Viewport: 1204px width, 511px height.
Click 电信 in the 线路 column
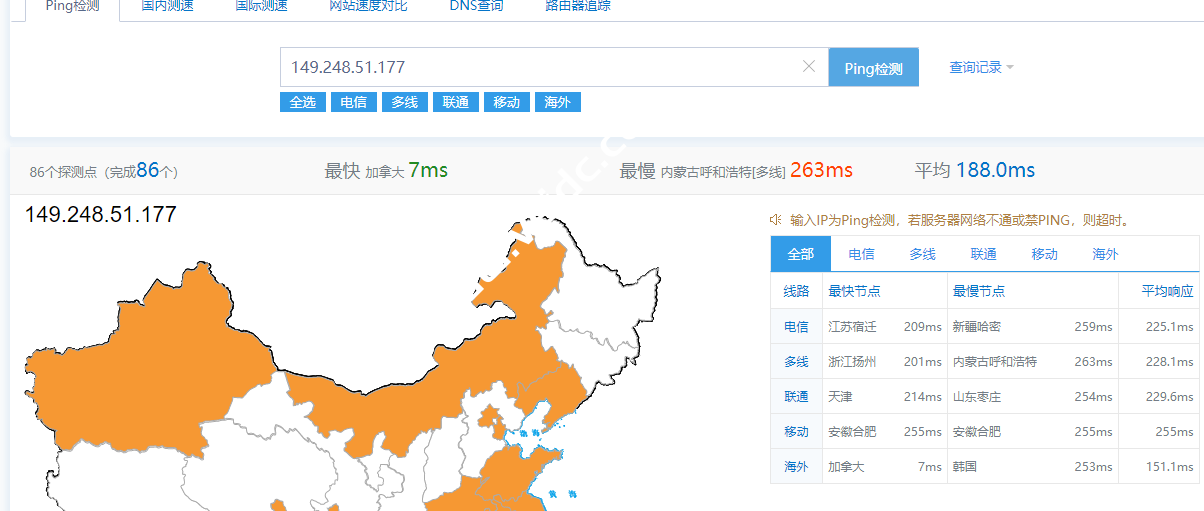[796, 327]
